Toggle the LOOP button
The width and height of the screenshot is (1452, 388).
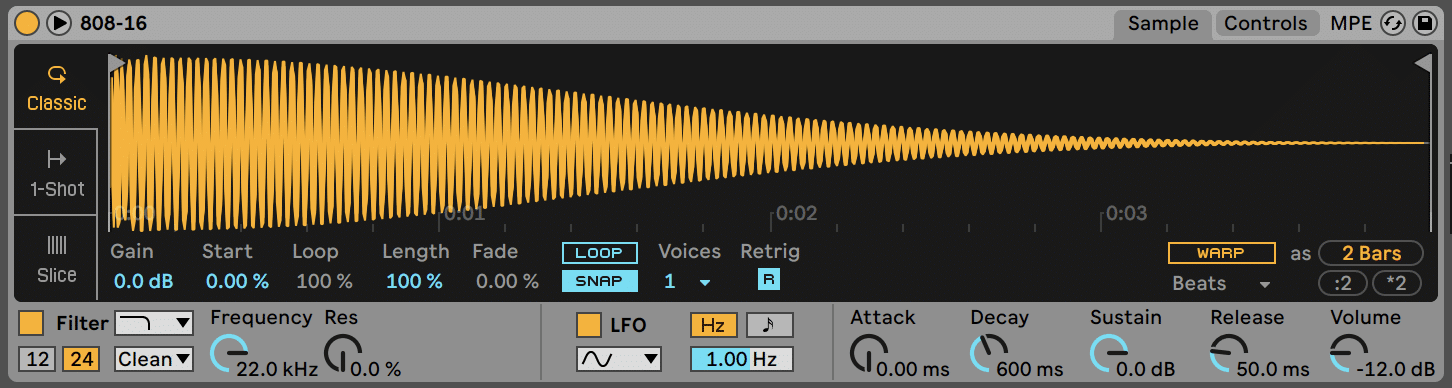(599, 252)
